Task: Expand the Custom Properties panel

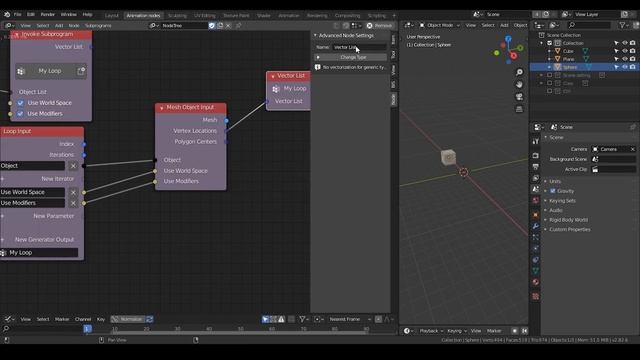Action: point(569,229)
